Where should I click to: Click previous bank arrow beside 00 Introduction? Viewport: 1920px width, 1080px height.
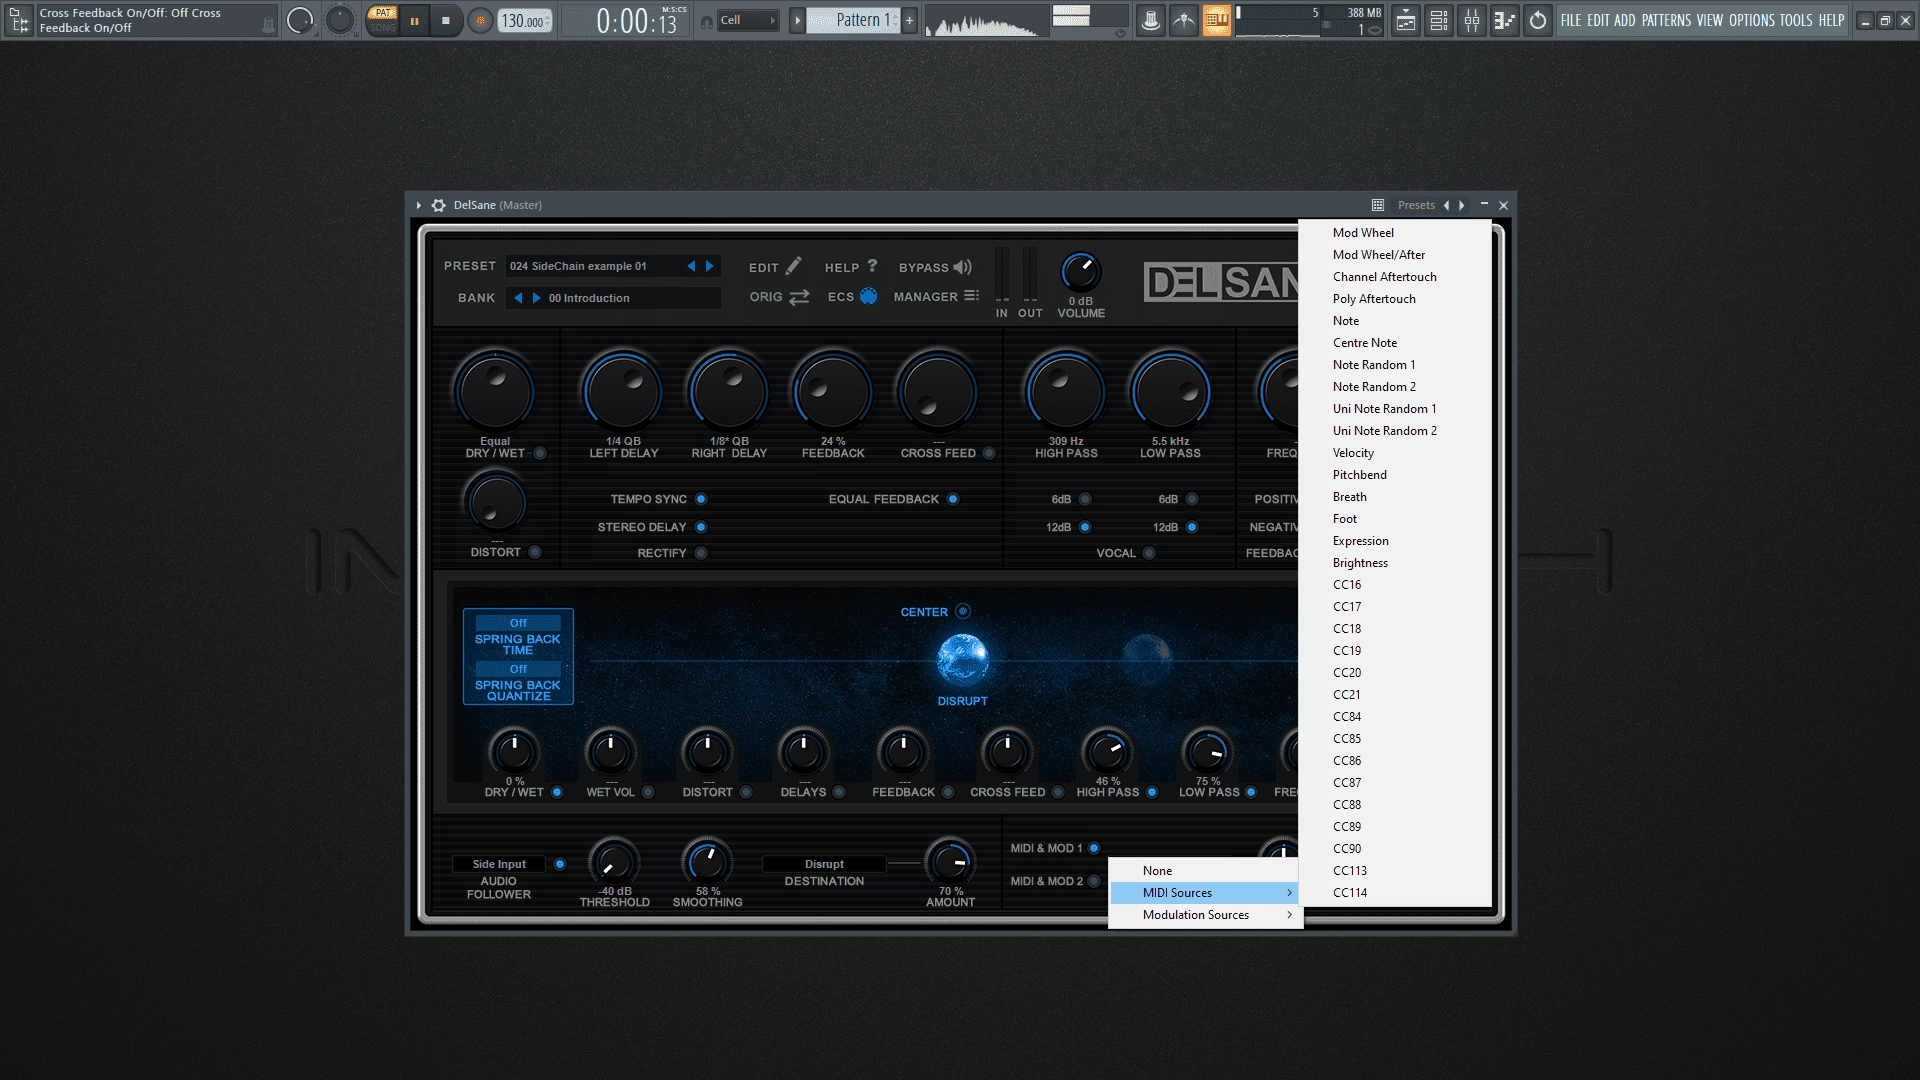518,298
